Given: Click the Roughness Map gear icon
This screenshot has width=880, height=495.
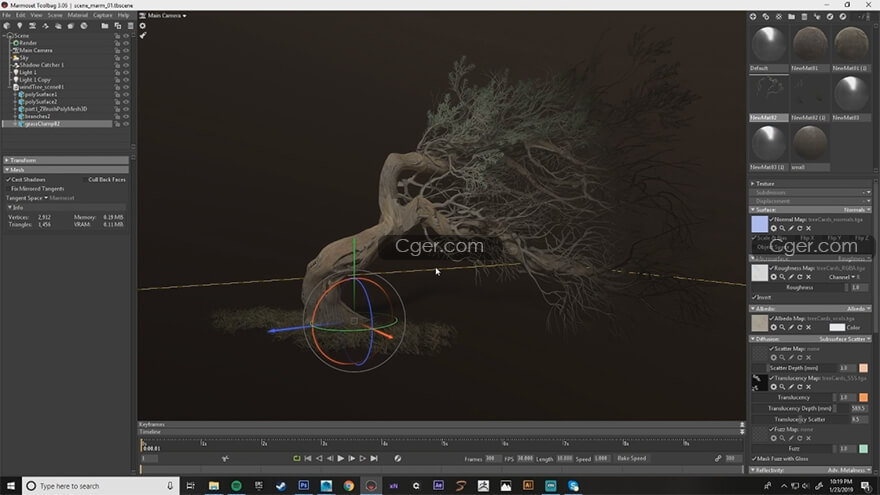Looking at the screenshot, I should click(773, 277).
